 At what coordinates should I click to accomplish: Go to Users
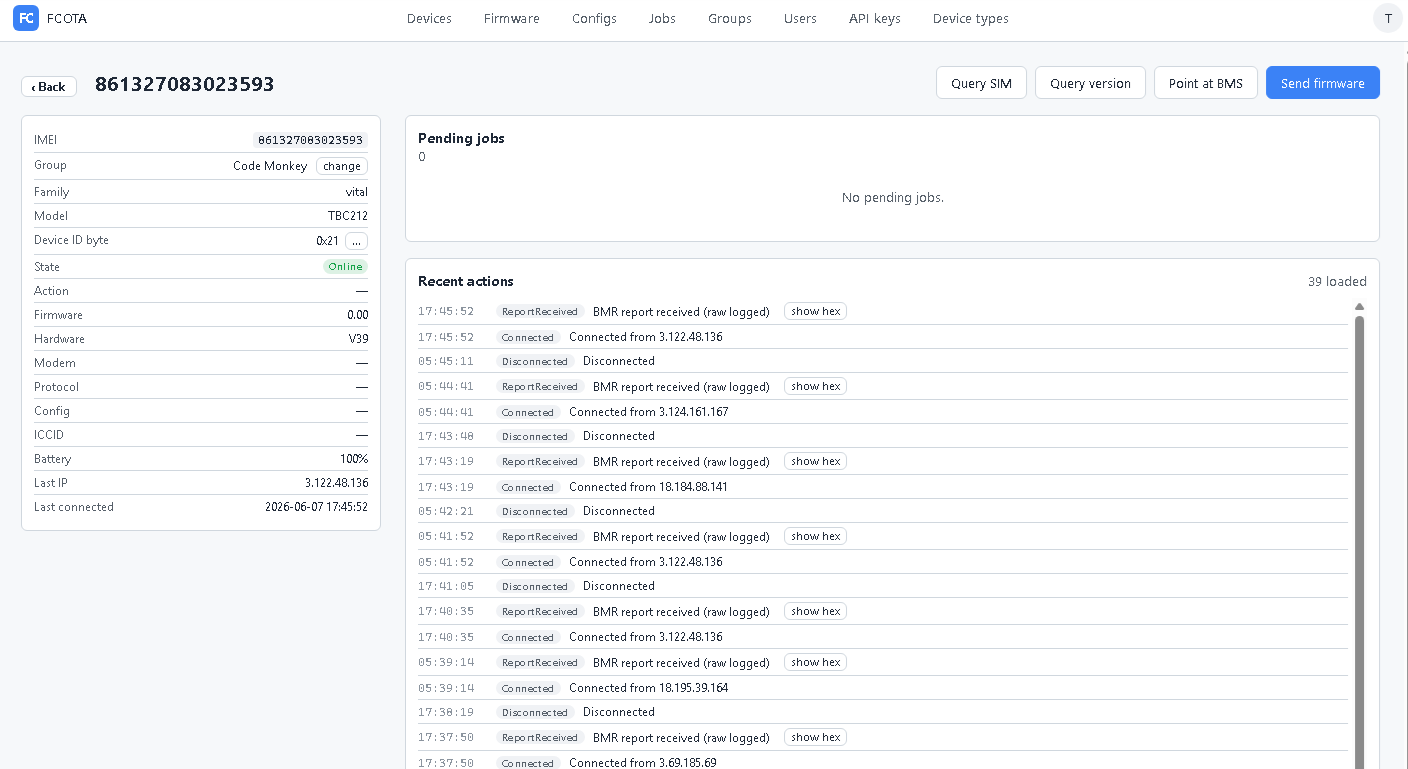(x=800, y=18)
